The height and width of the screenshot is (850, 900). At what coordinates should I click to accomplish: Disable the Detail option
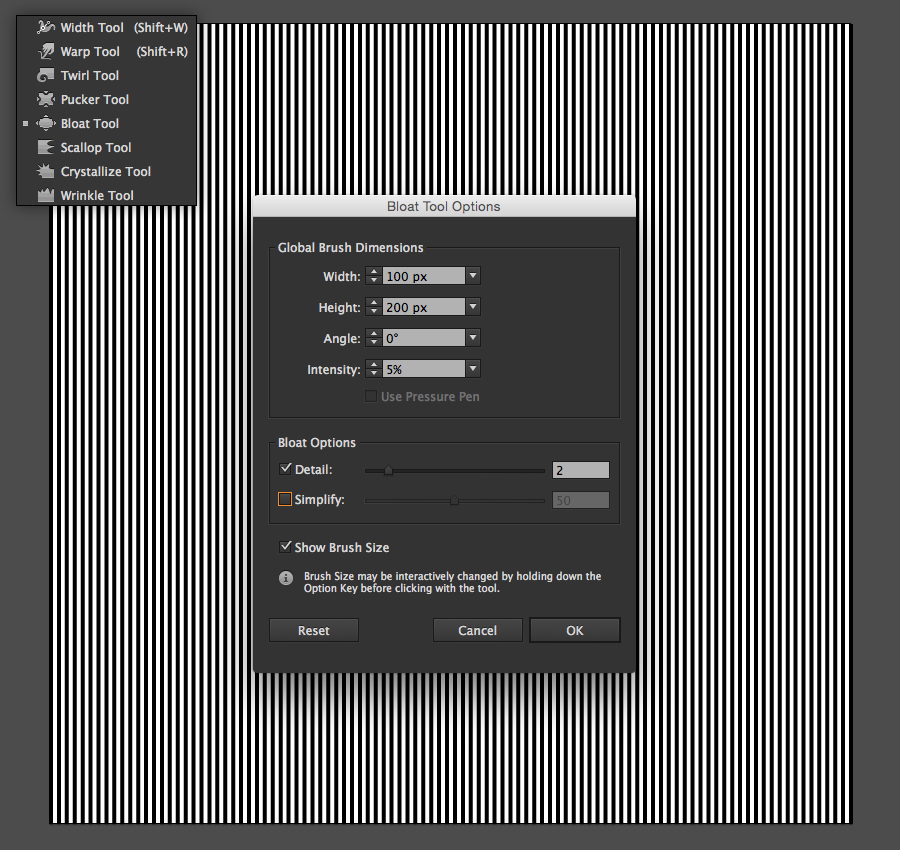coord(286,469)
